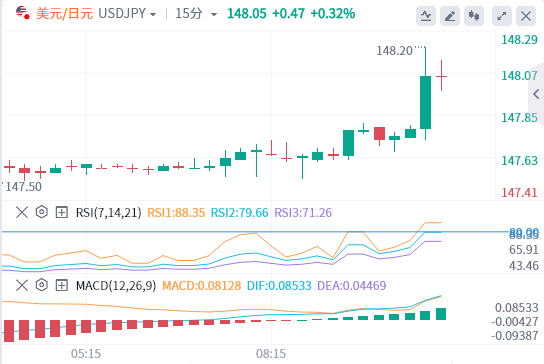Image resolution: width=544 pixels, height=364 pixels.
Task: Click the MACD(12,26,9) label
Action: click(116, 286)
